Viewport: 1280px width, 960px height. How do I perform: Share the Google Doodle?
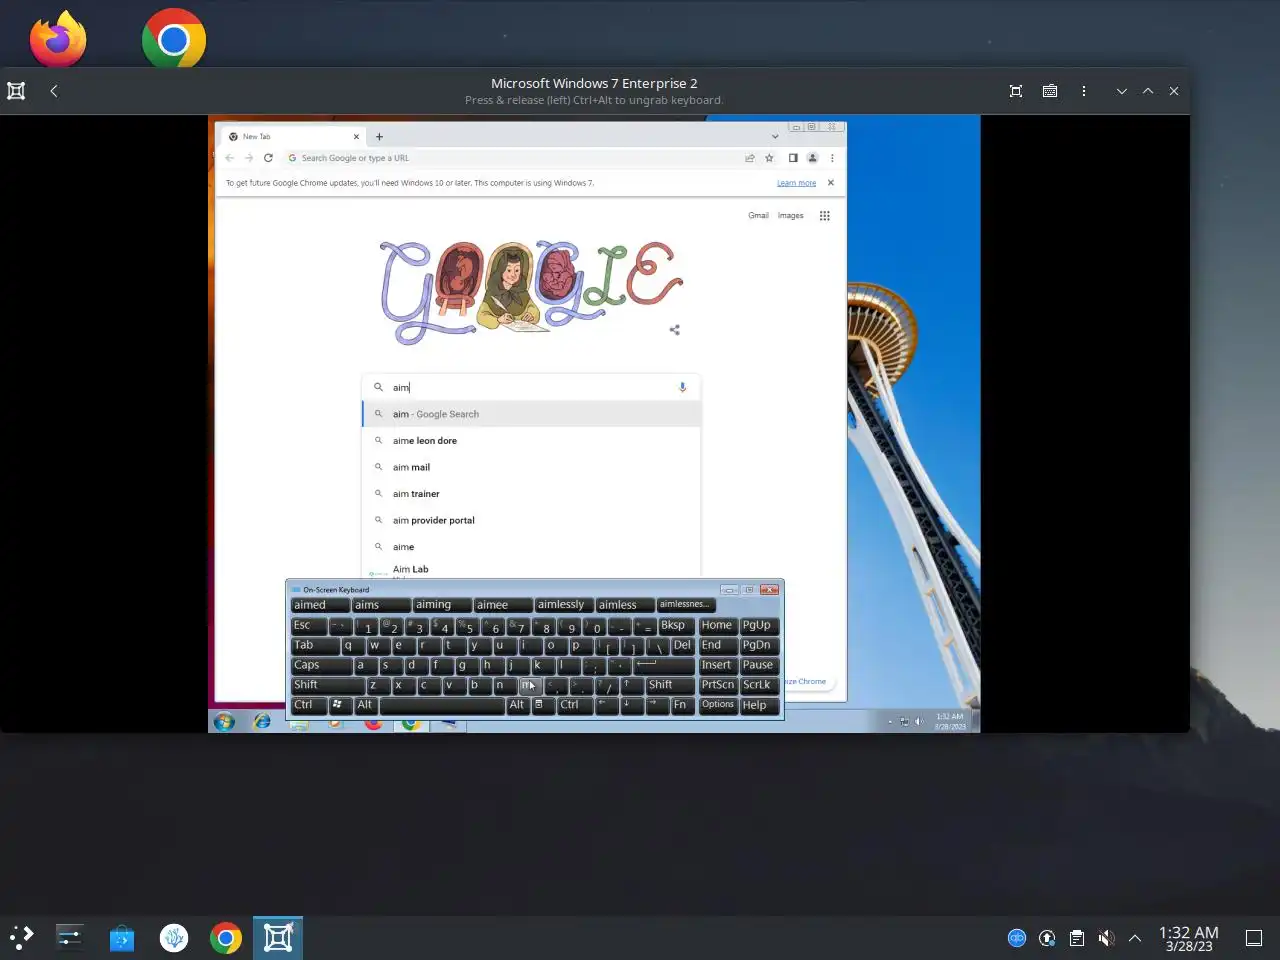click(675, 330)
